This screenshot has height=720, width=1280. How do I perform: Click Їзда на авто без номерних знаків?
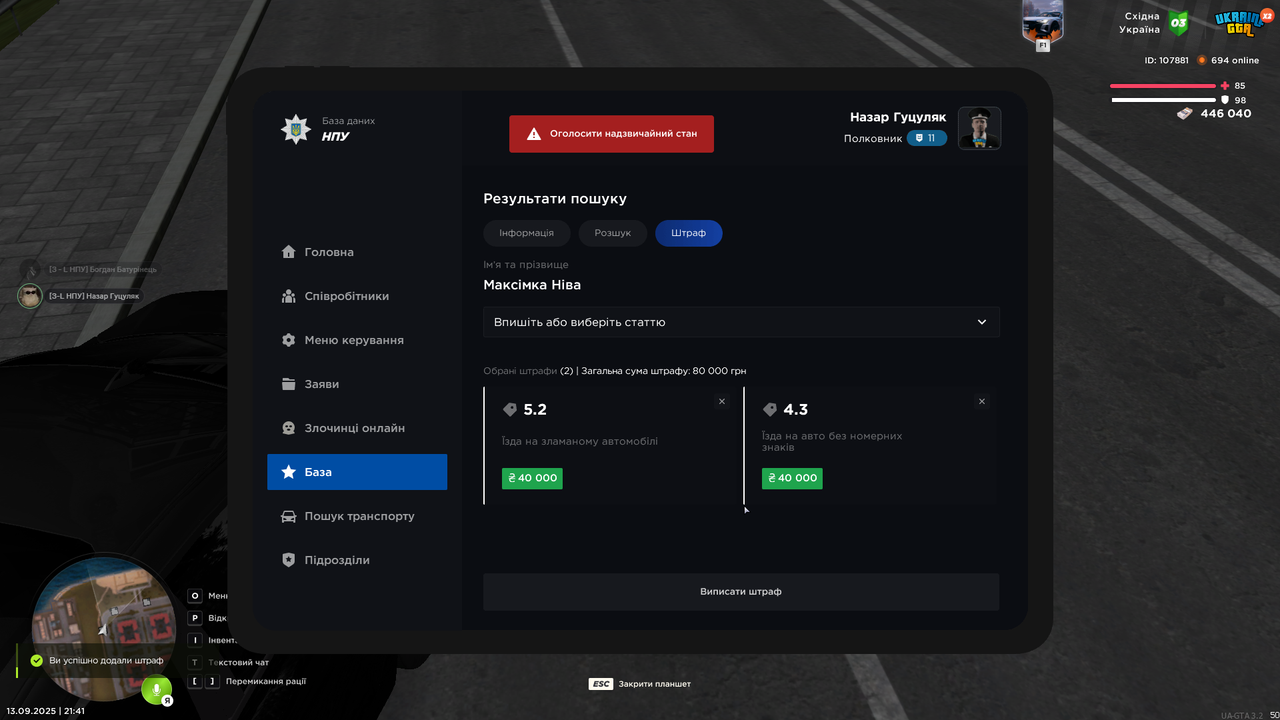coord(832,441)
